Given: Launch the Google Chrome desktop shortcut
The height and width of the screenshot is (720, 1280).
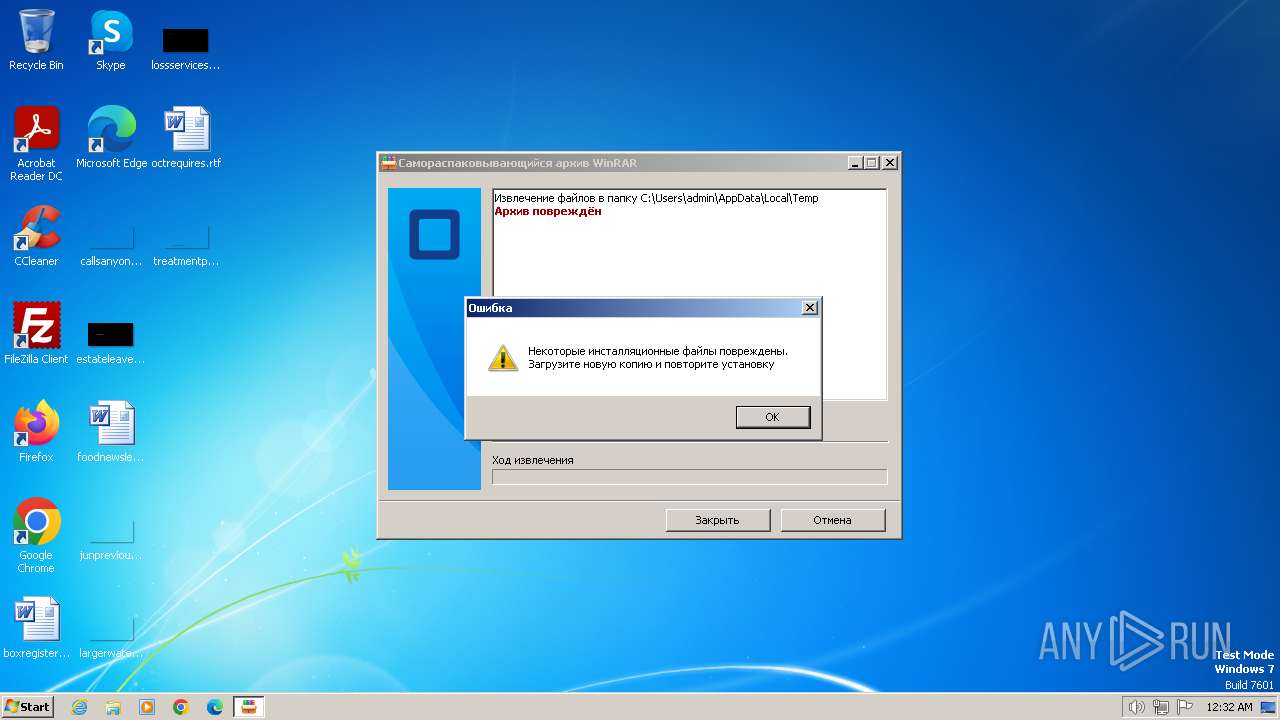Looking at the screenshot, I should [x=36, y=535].
